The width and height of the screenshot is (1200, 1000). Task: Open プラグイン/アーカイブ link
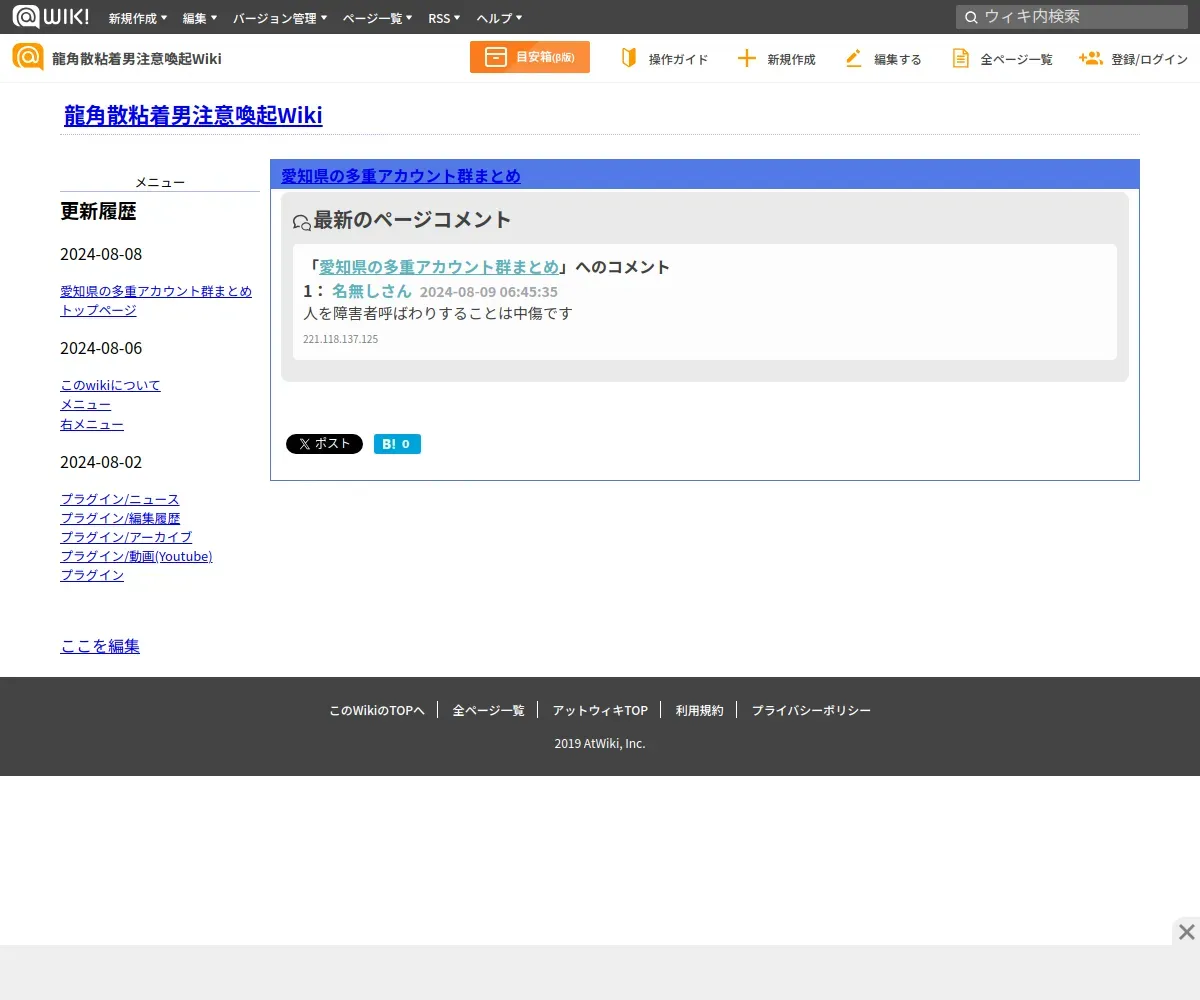[126, 537]
